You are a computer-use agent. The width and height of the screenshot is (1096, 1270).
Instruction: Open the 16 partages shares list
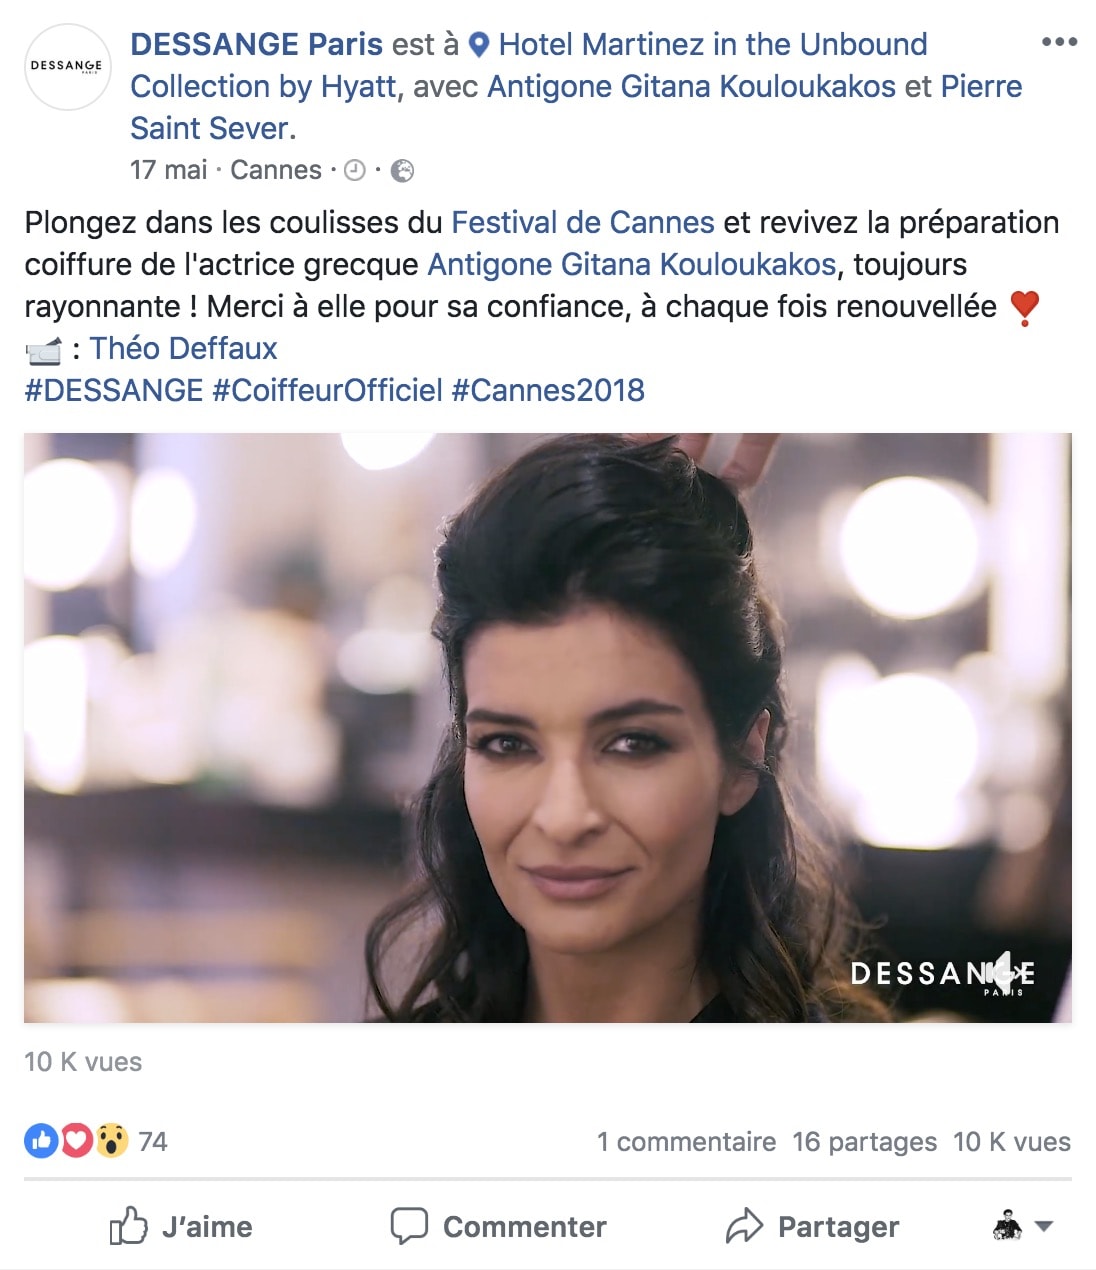[865, 1142]
